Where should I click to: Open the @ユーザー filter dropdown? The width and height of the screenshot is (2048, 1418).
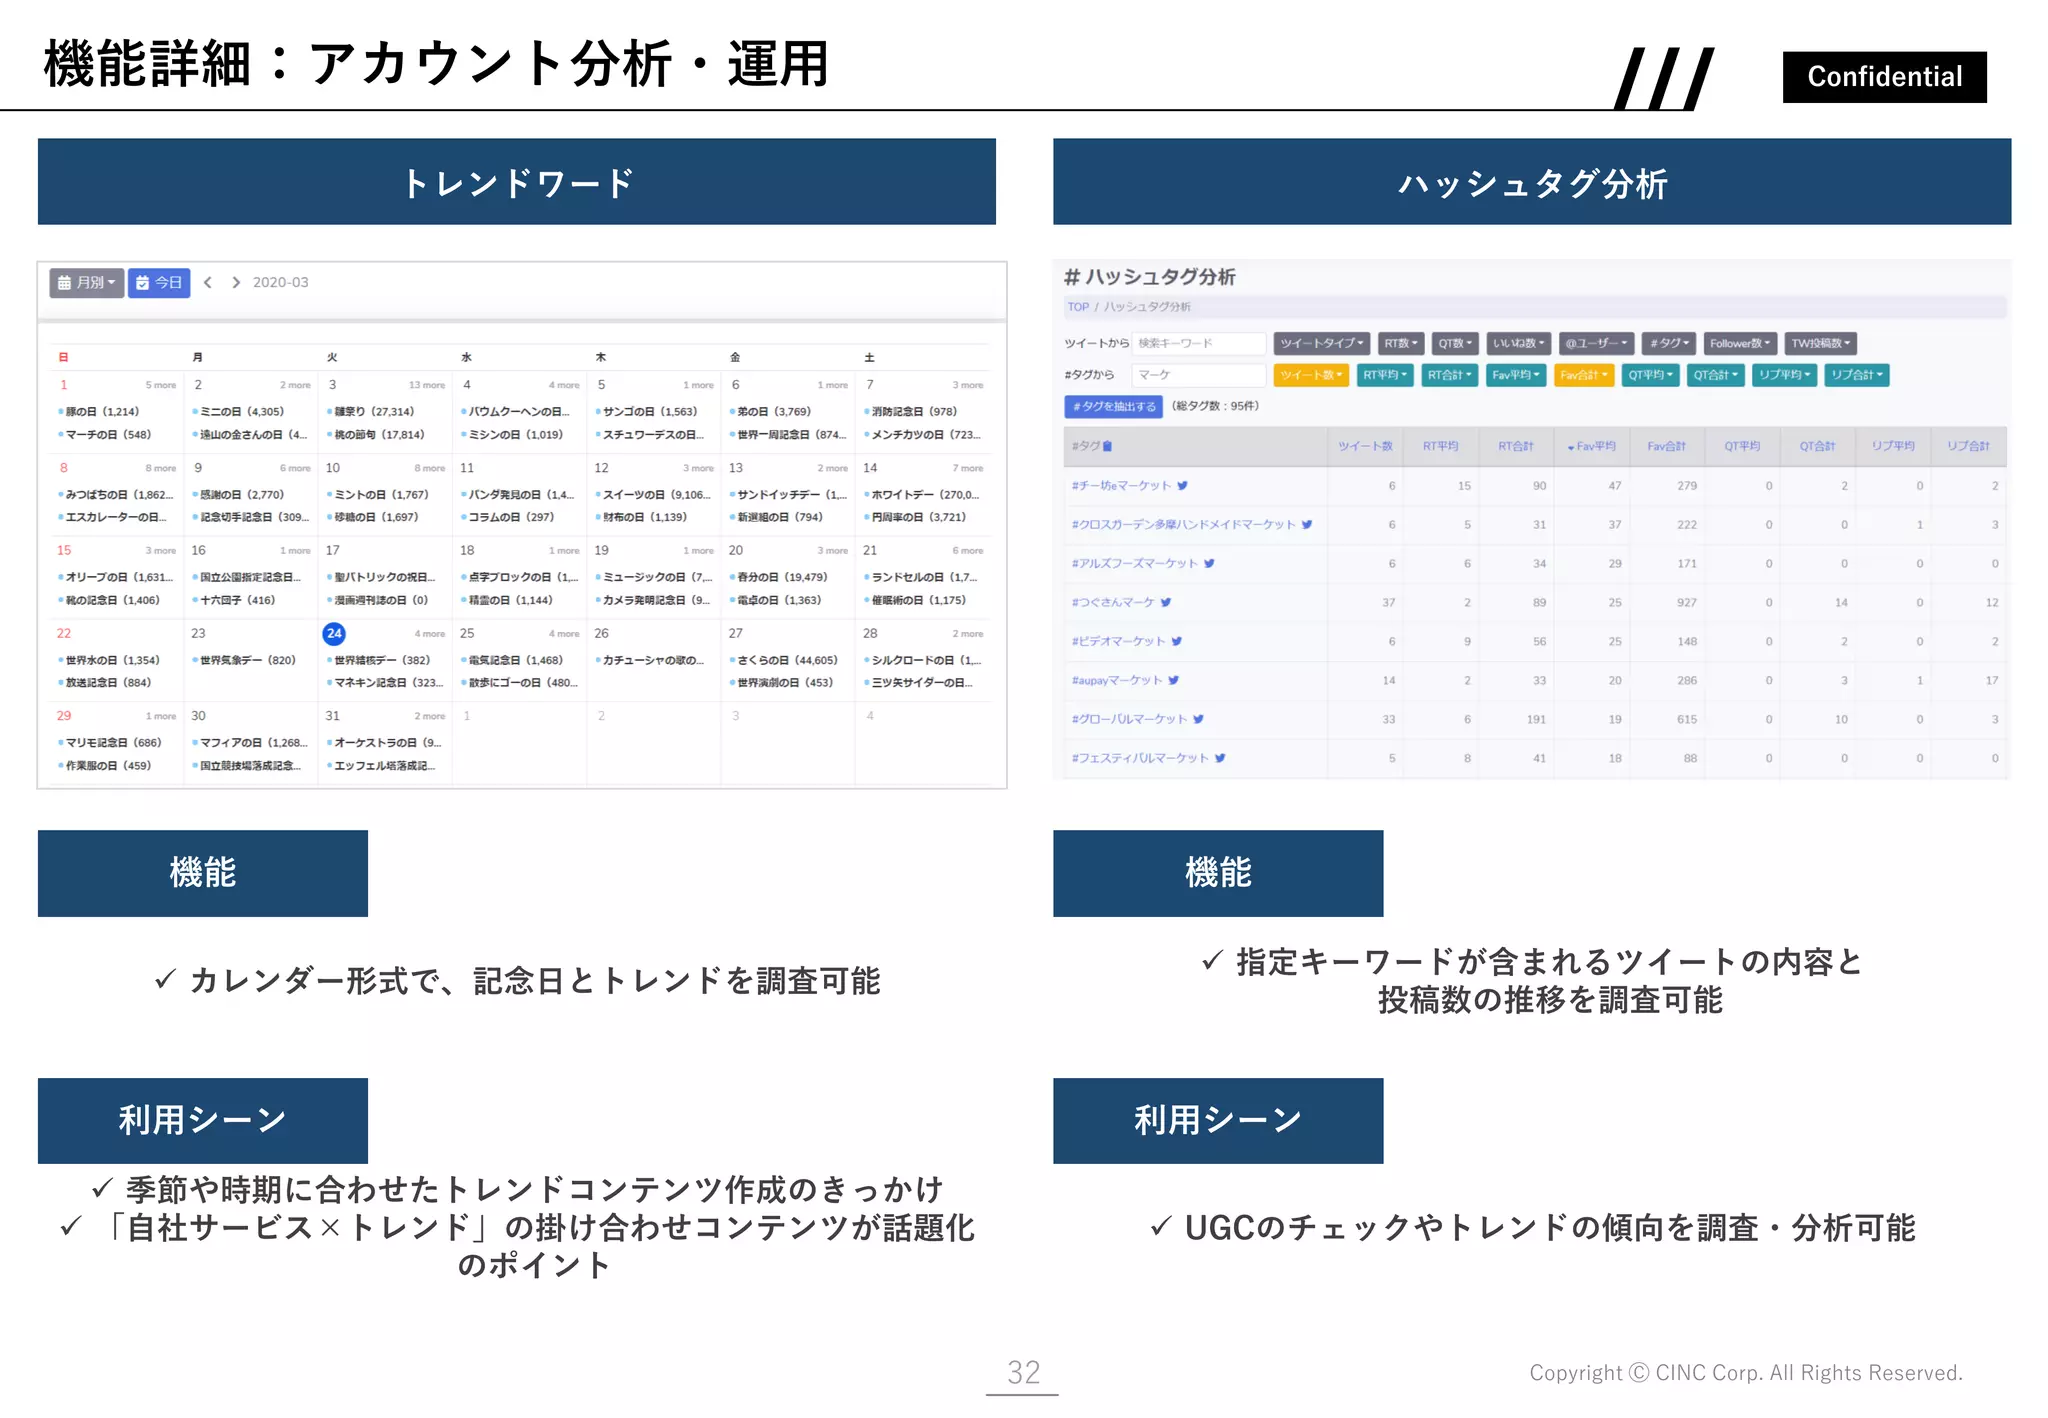click(1596, 344)
